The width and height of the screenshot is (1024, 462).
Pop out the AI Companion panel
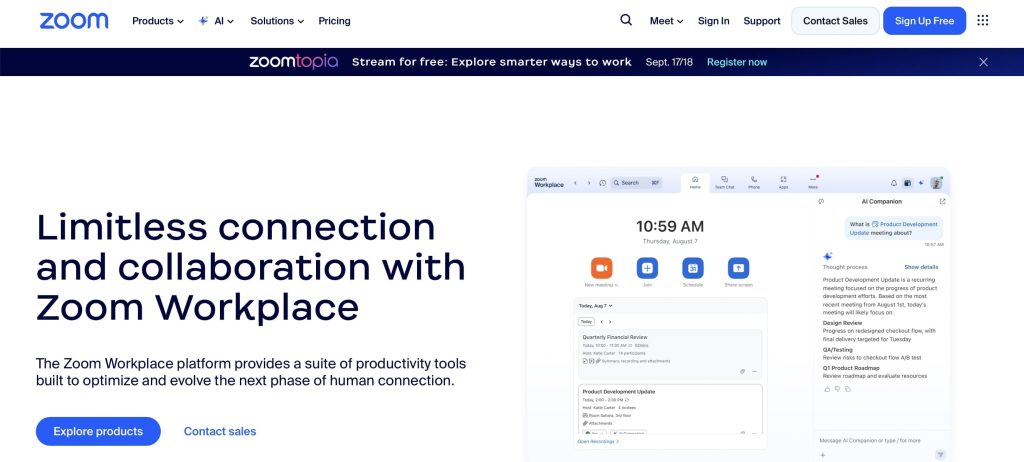[x=942, y=201]
